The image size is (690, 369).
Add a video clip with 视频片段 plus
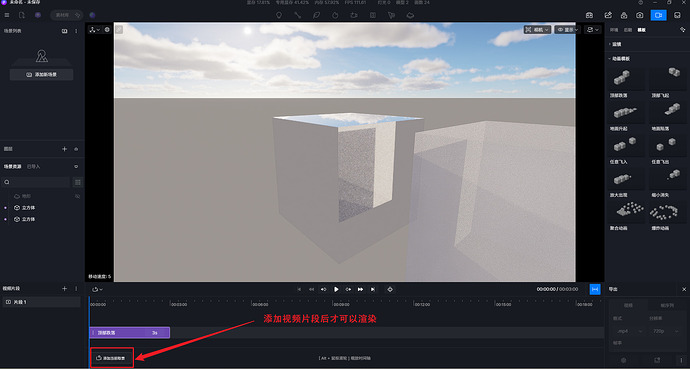tap(65, 289)
